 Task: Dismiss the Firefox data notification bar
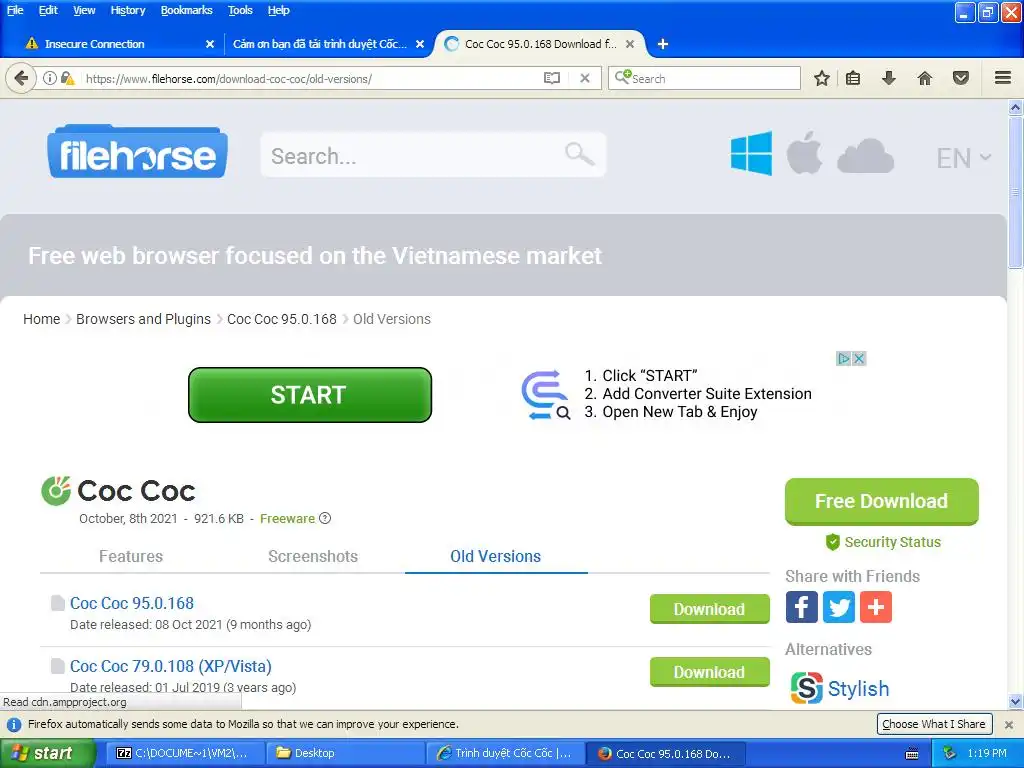pyautogui.click(x=1009, y=725)
